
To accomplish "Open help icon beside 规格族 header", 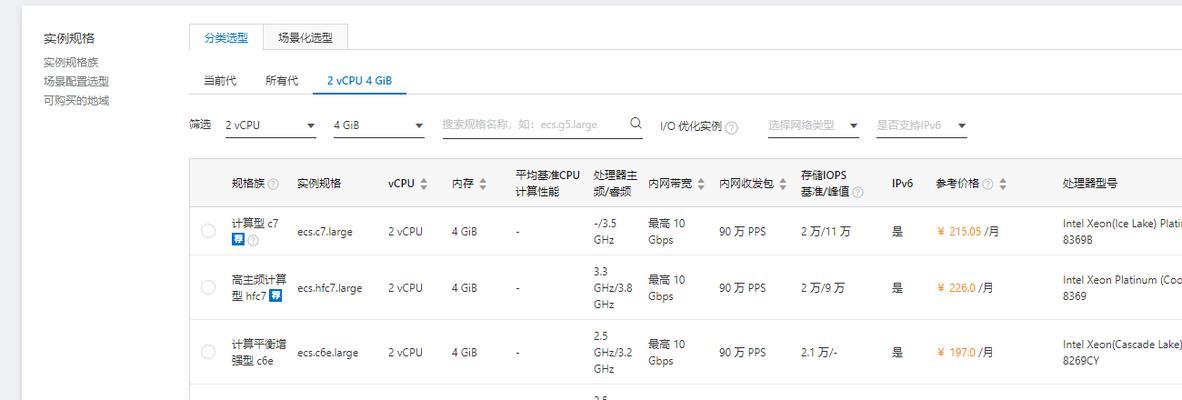I will [x=273, y=184].
